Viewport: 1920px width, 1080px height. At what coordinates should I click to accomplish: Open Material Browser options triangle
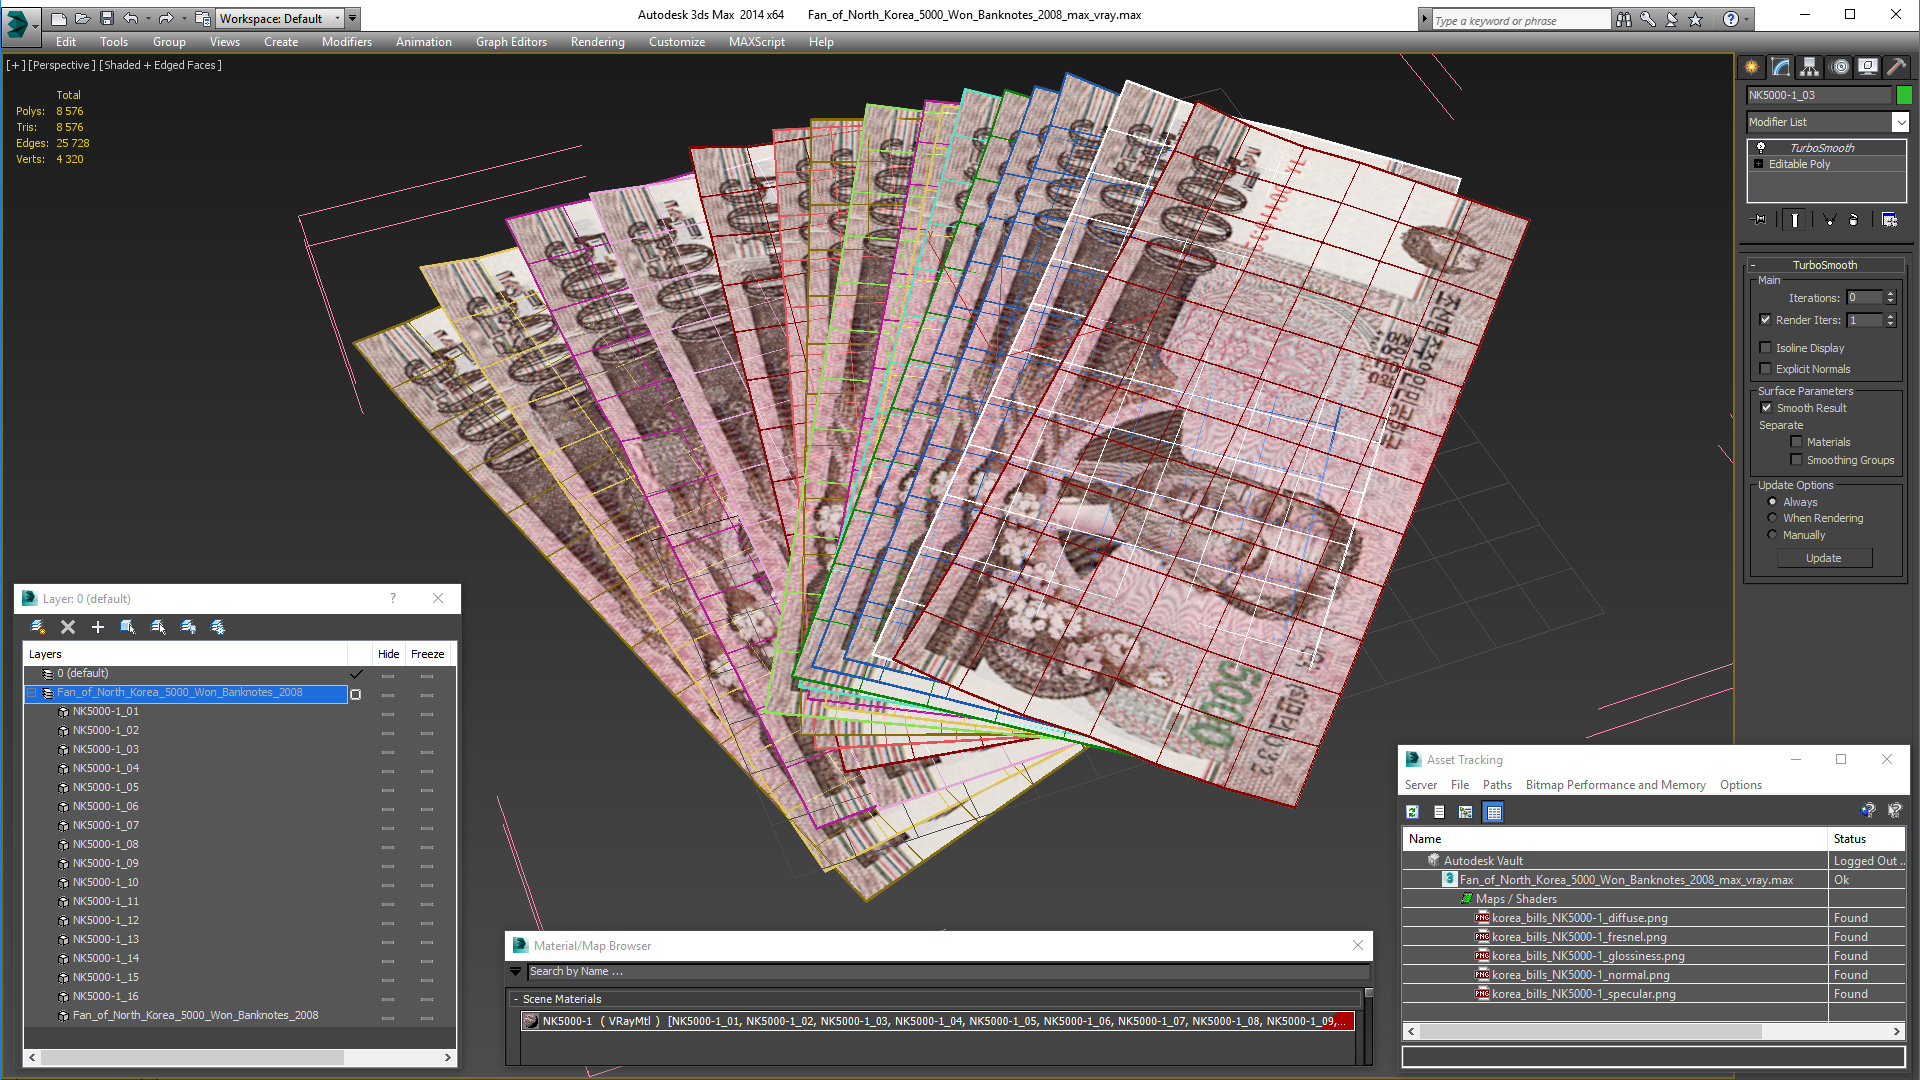(516, 971)
